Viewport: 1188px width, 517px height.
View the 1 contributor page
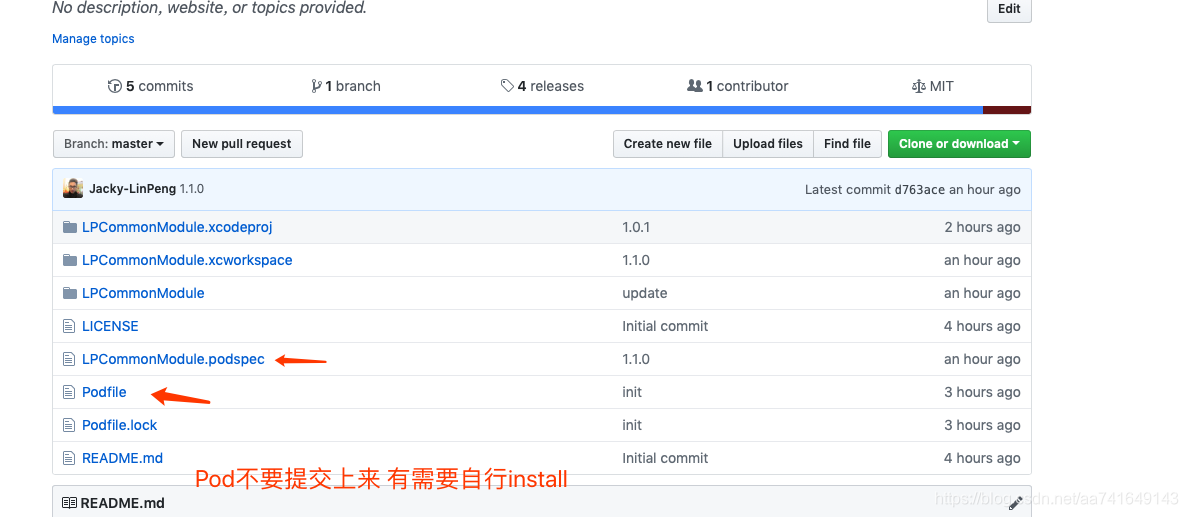click(737, 86)
